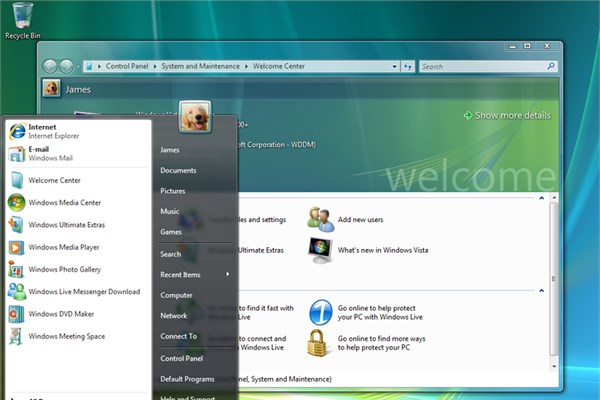The height and width of the screenshot is (400, 600).
Task: Refresh the Welcome Center address bar
Action: [408, 67]
